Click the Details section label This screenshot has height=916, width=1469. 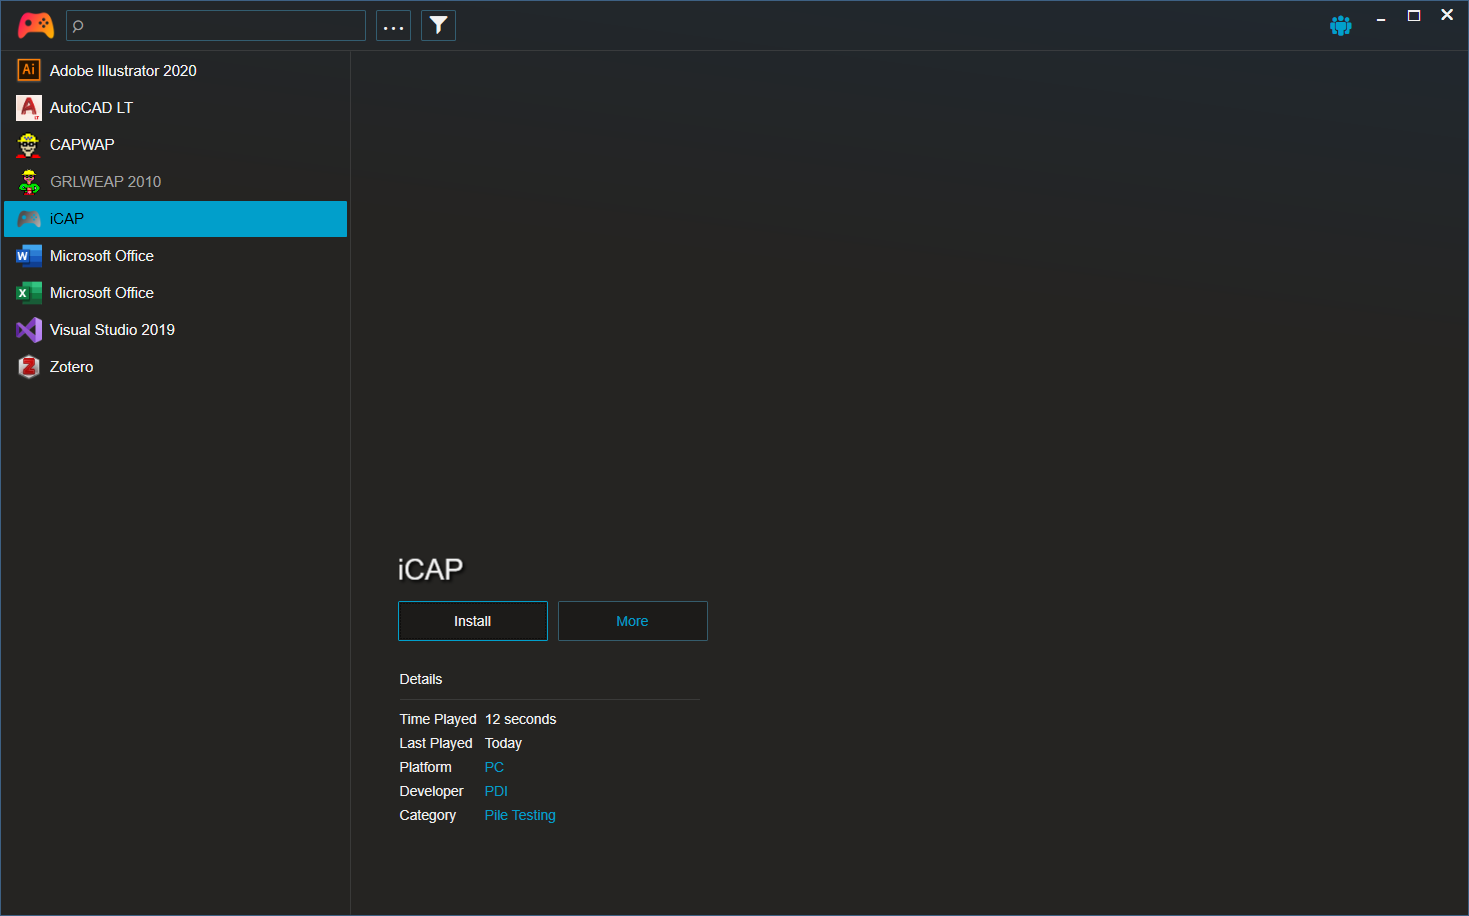(421, 679)
